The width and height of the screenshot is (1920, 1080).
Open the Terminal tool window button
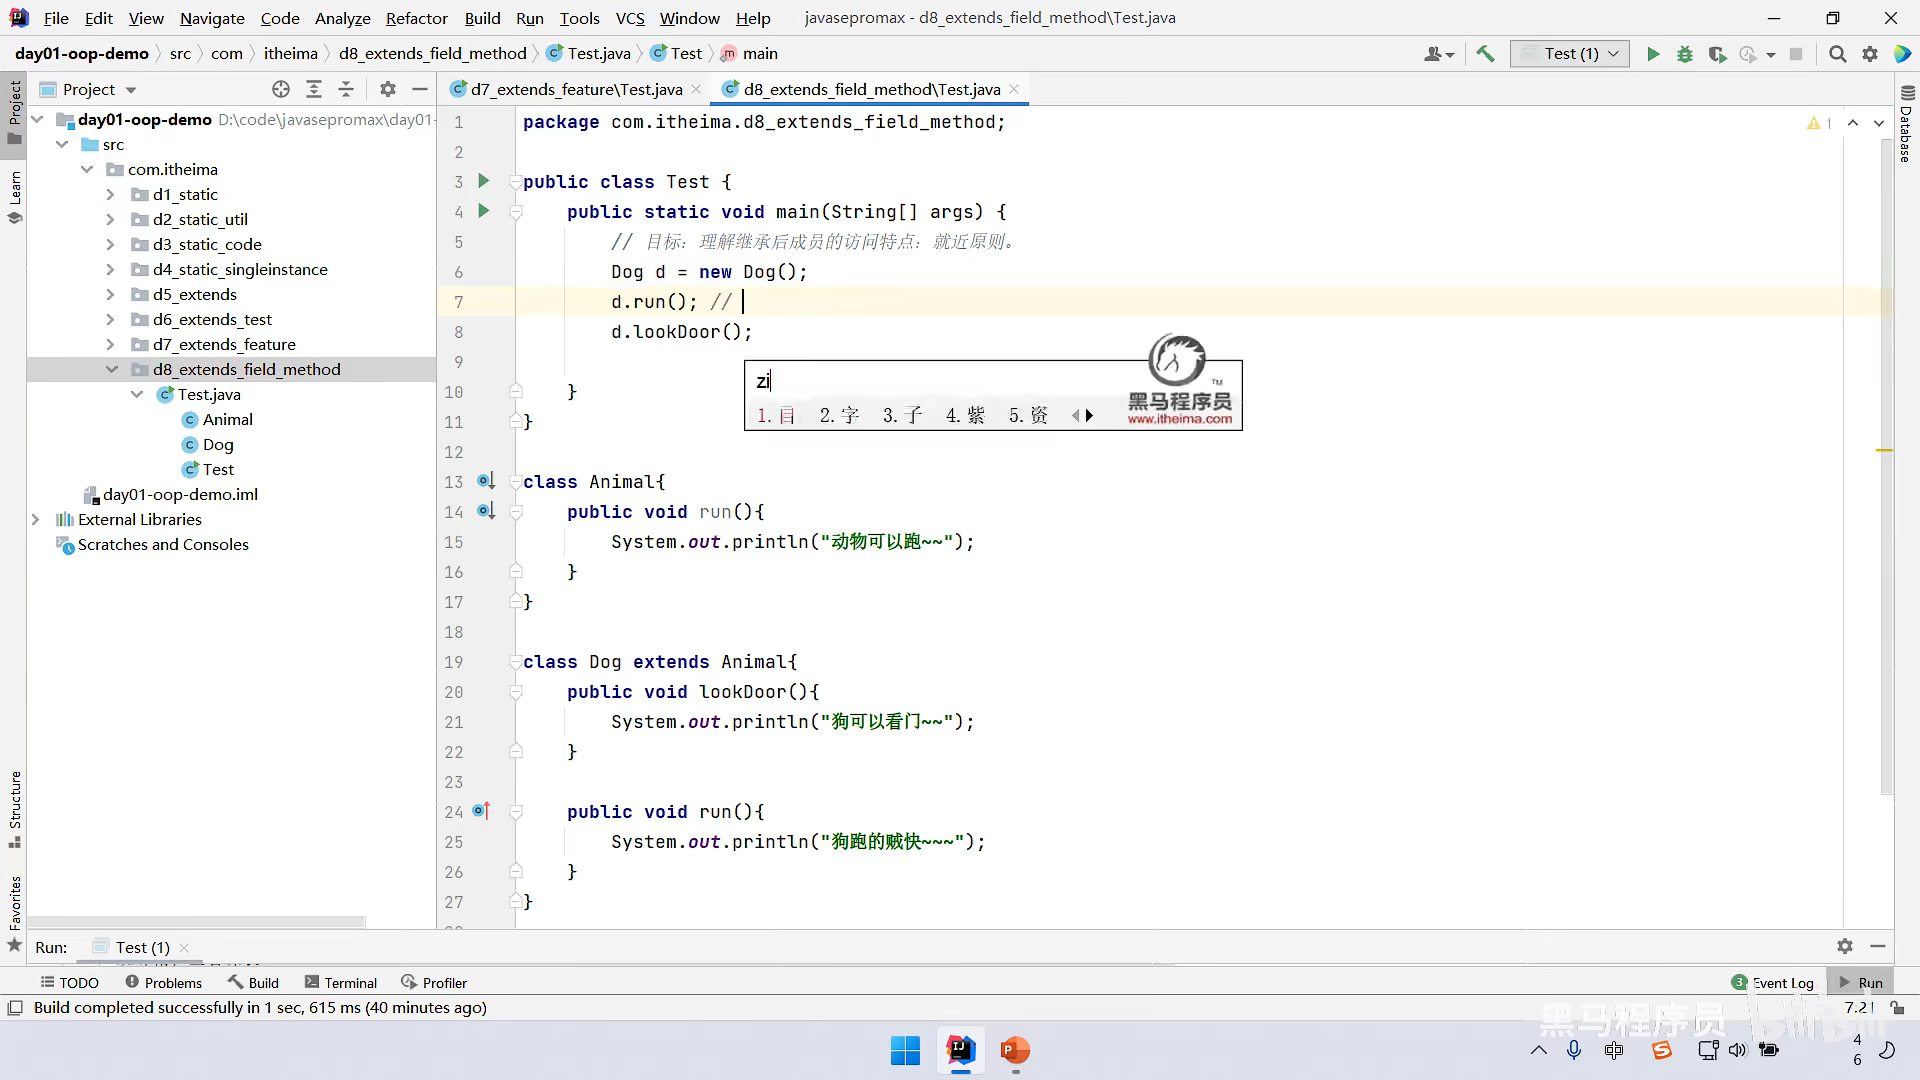[x=340, y=982]
